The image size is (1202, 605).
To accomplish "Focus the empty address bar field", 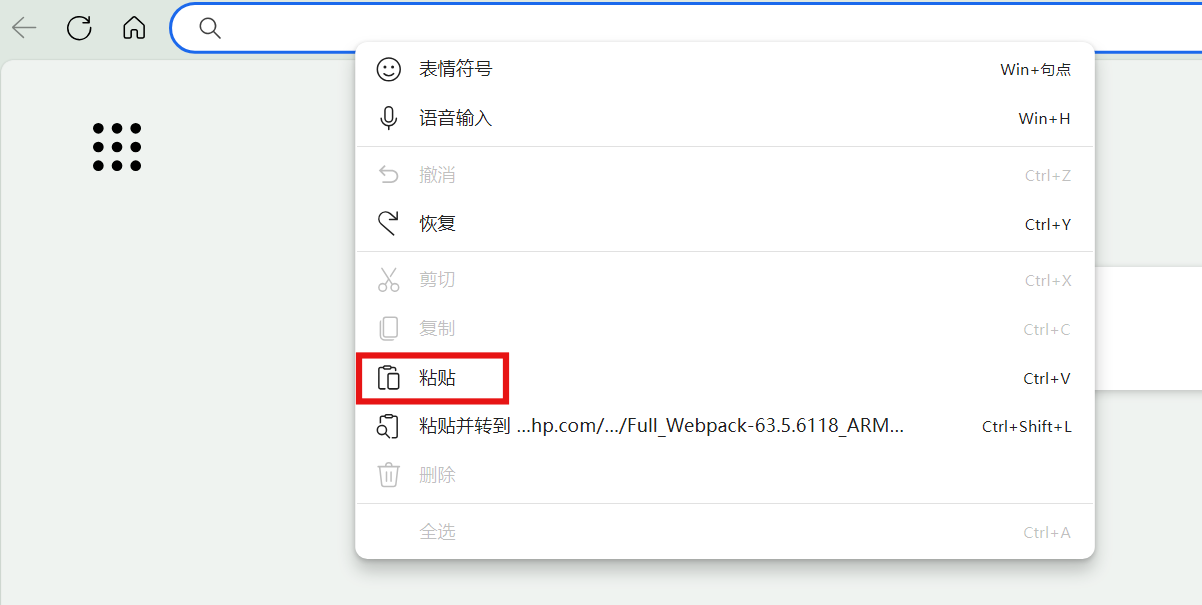I will click(700, 28).
